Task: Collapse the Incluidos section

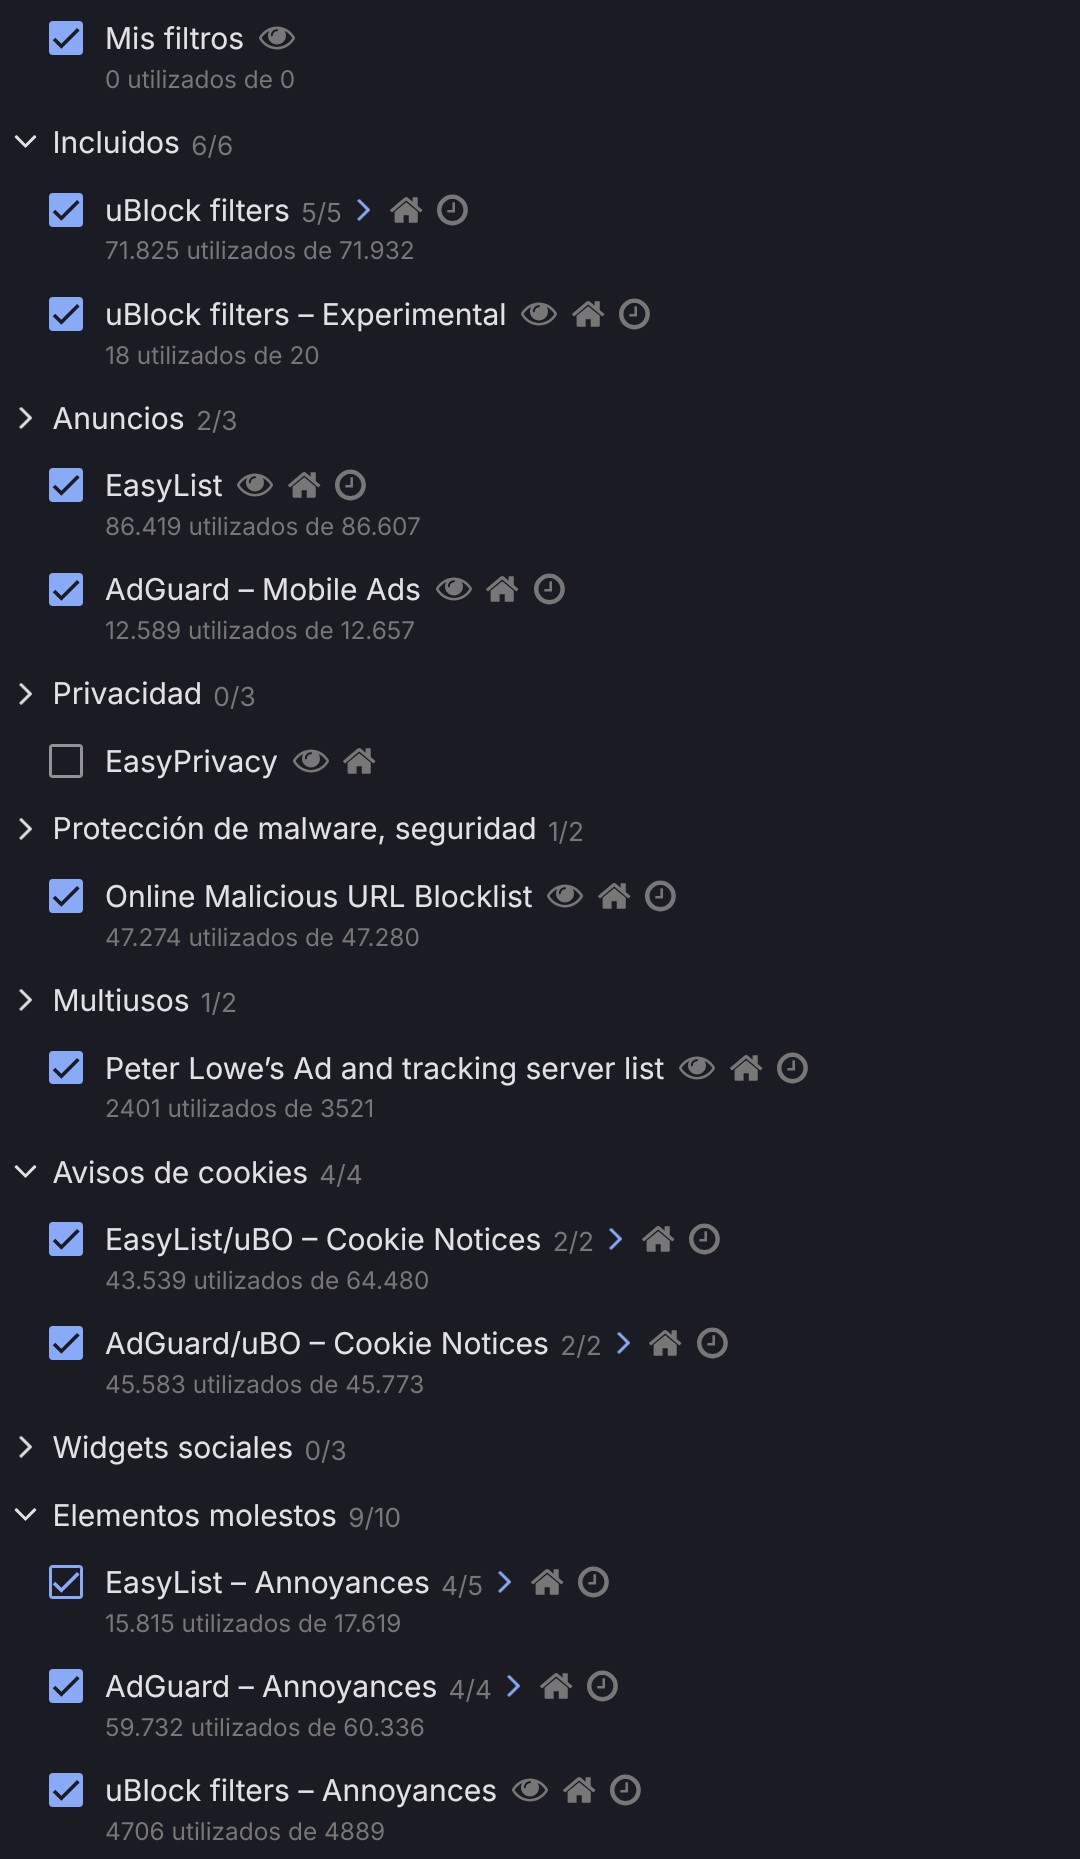Action: point(26,143)
